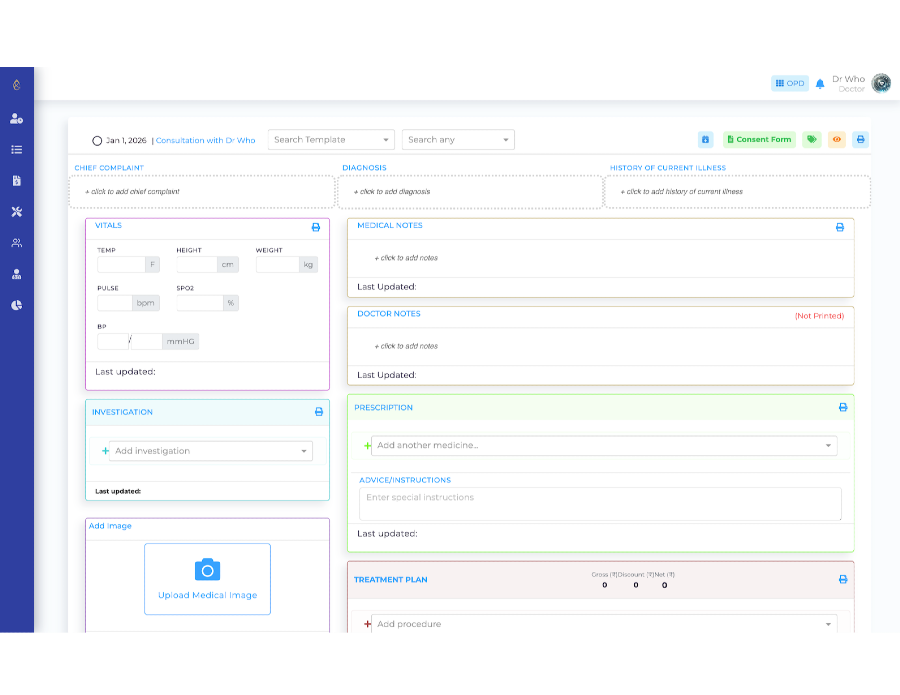Click to add notes under Medical Notes
The image size is (900, 695).
click(x=406, y=258)
